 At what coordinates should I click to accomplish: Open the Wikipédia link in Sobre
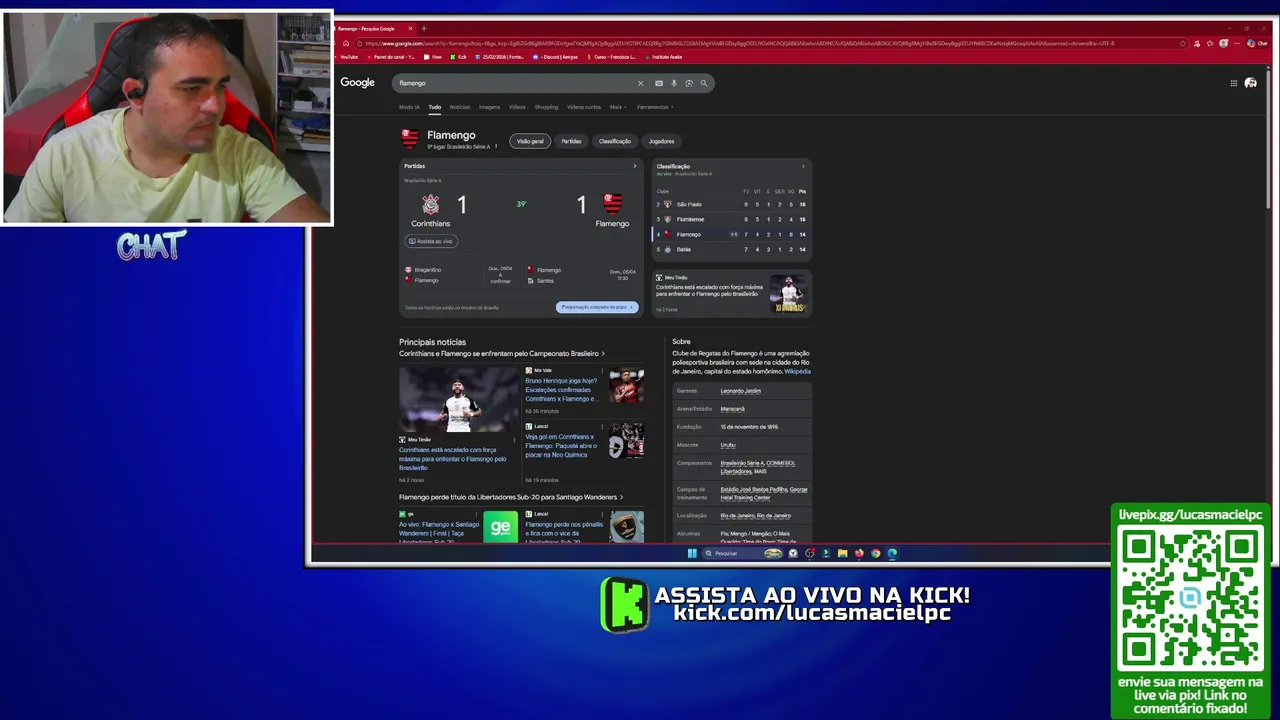[798, 371]
